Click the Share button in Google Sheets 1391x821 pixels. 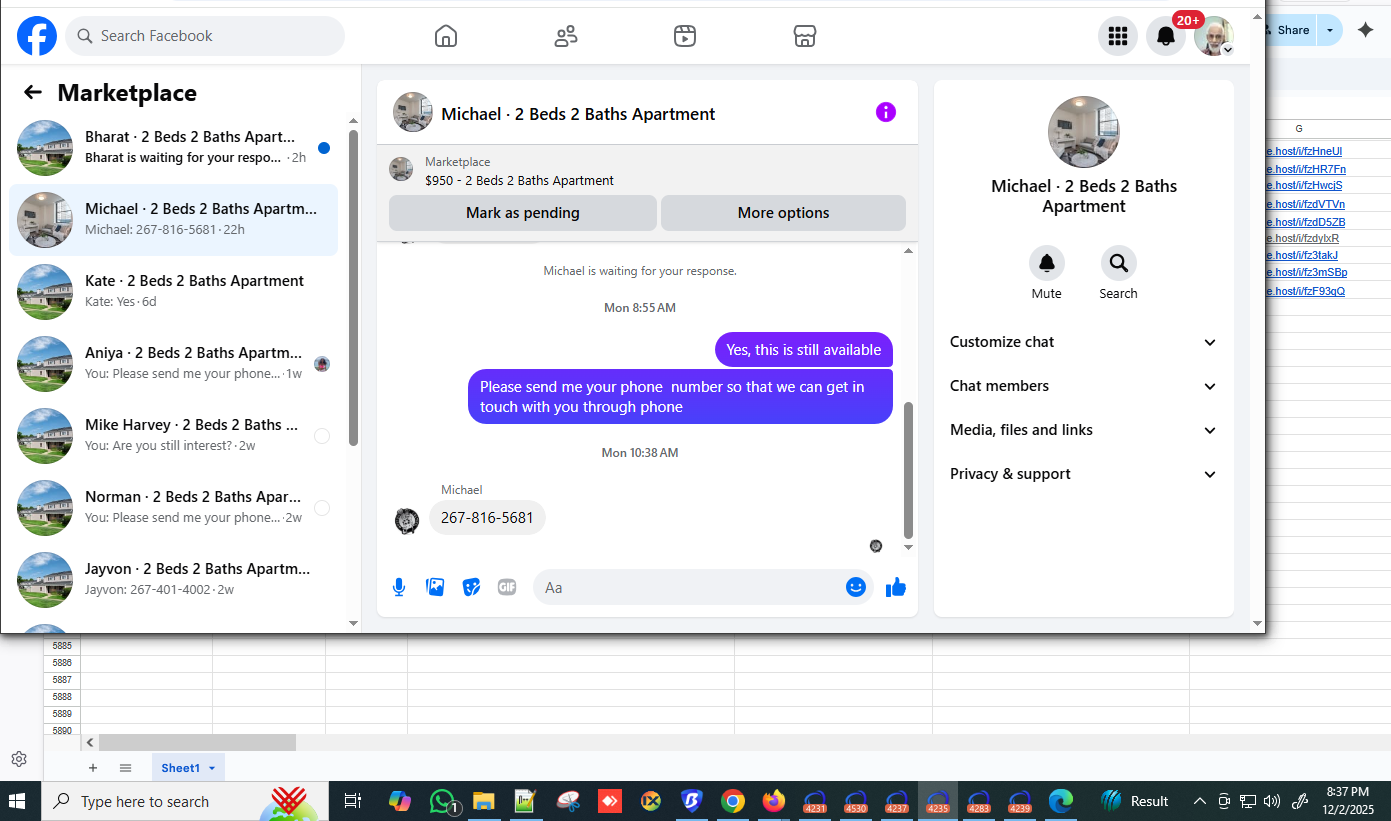tap(1292, 30)
